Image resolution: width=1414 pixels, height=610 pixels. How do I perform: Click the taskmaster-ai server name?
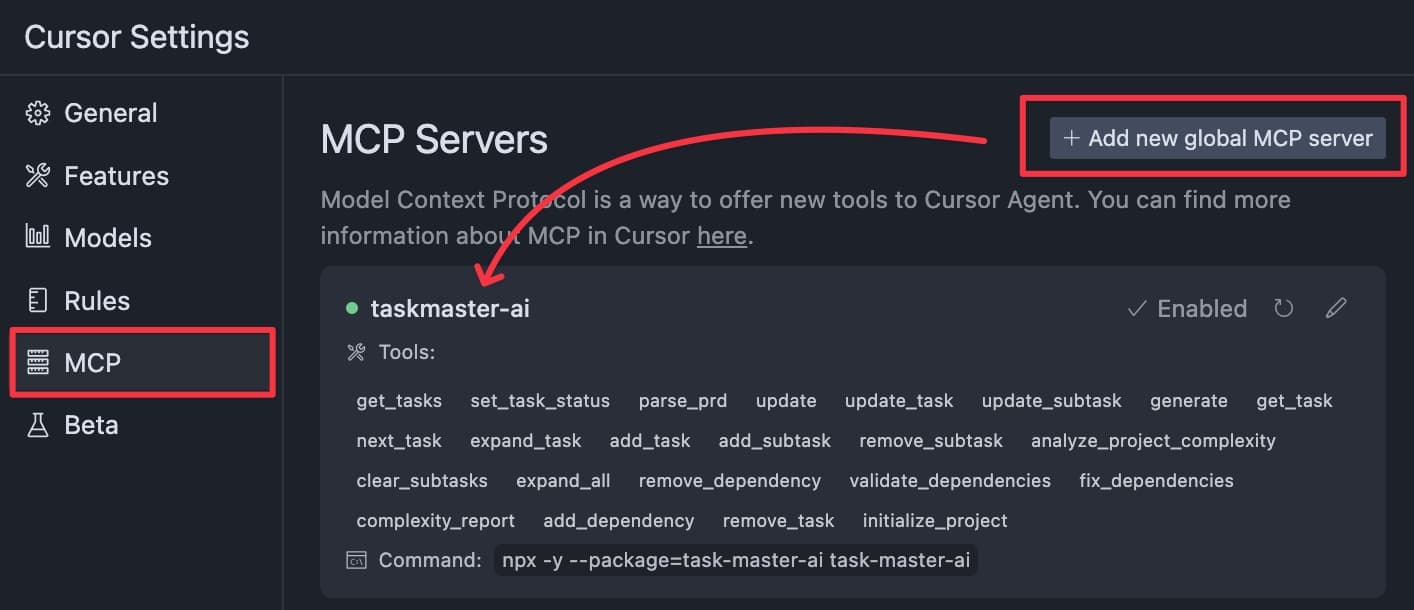click(x=450, y=309)
